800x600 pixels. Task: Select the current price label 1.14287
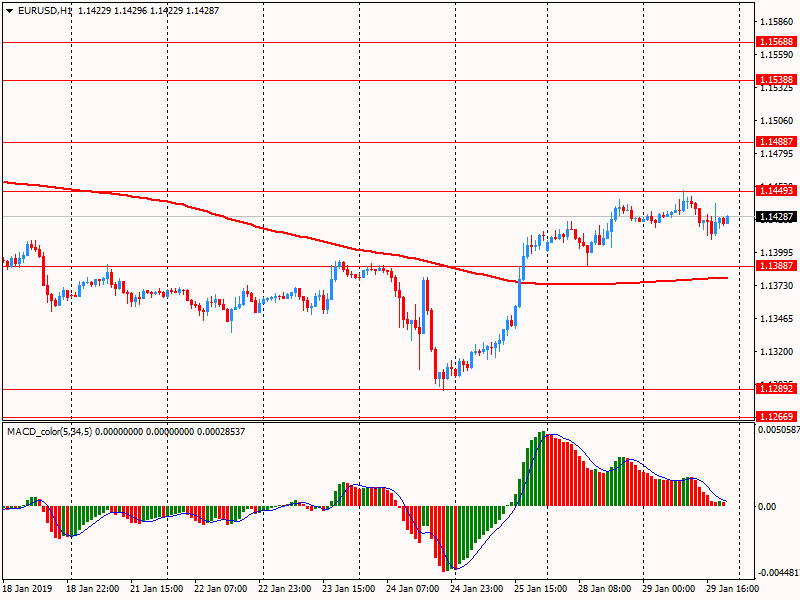click(x=776, y=216)
